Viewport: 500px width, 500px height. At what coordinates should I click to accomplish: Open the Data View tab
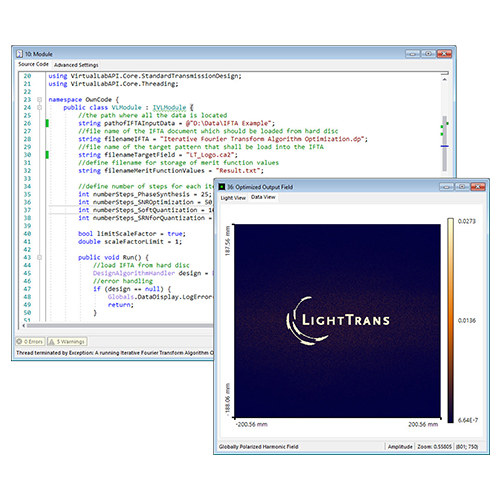point(263,197)
